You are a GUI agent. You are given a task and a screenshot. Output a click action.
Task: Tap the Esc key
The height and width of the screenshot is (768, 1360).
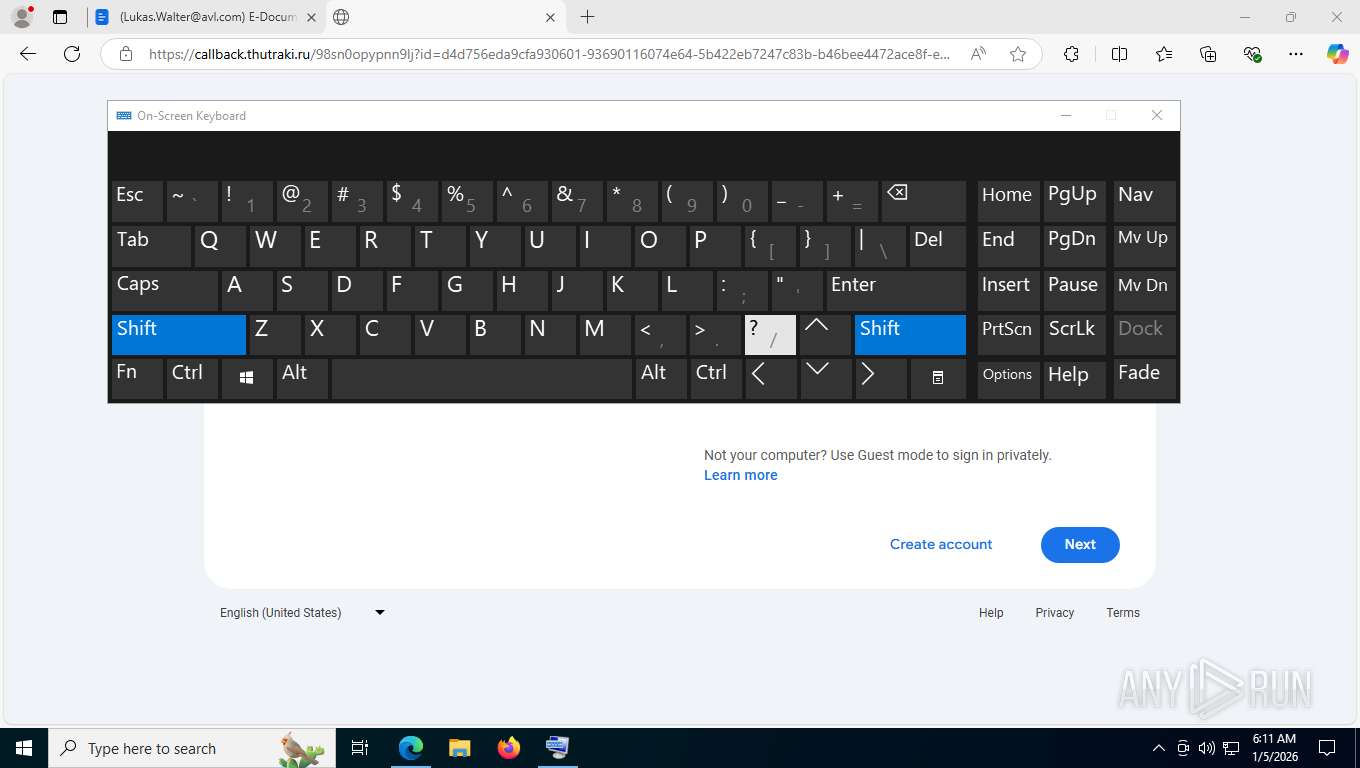coord(137,201)
